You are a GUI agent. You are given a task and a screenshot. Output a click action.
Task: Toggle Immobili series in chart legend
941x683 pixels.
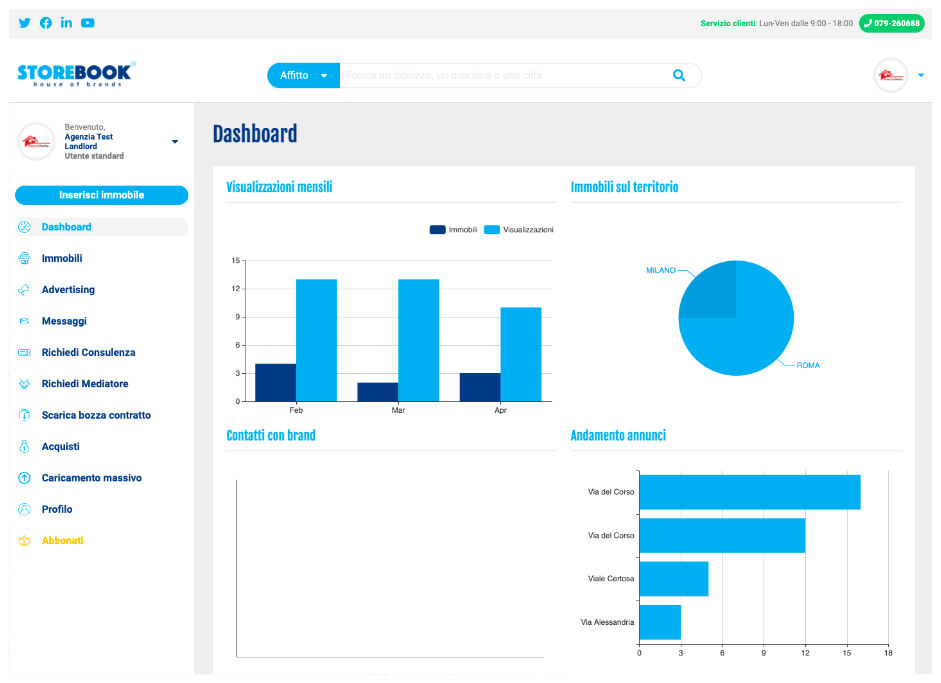click(x=453, y=230)
